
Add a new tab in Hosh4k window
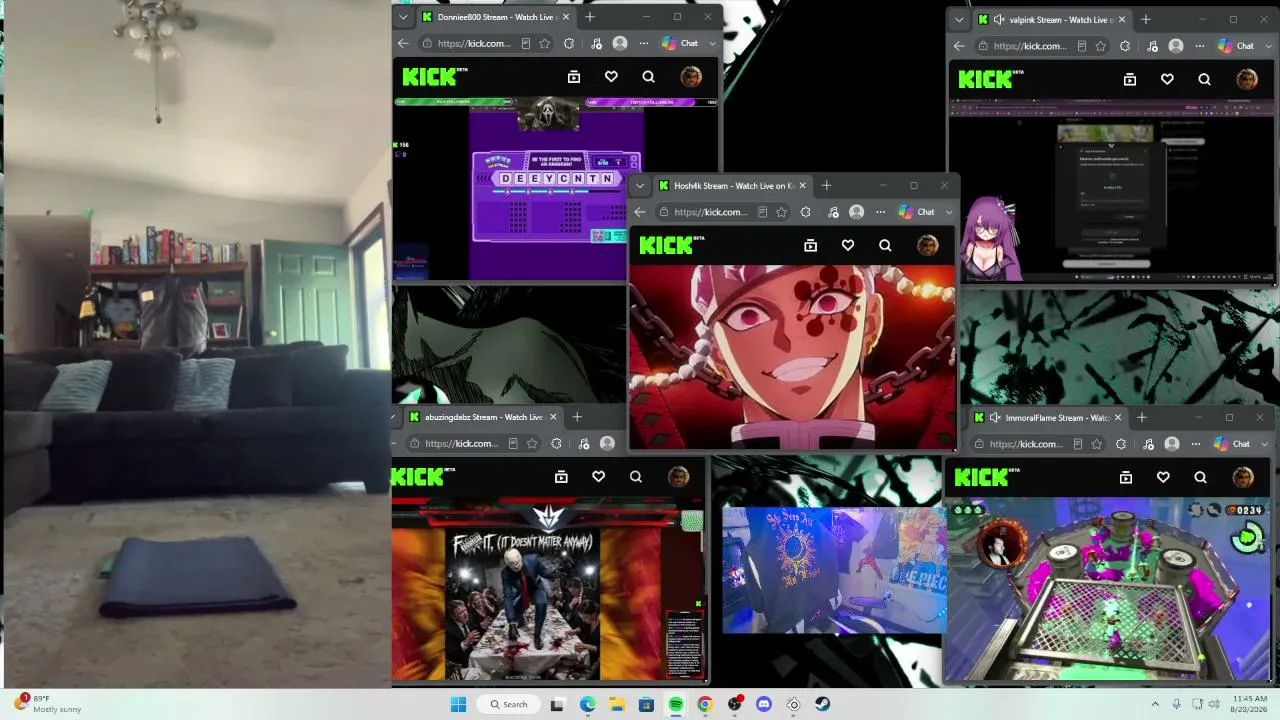826,186
